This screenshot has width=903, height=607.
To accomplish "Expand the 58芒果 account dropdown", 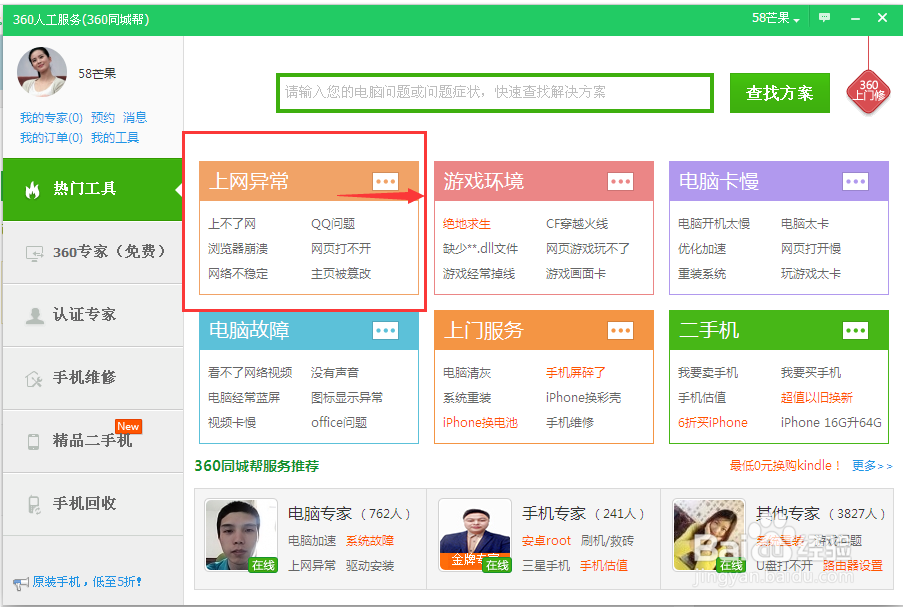I will pyautogui.click(x=774, y=17).
